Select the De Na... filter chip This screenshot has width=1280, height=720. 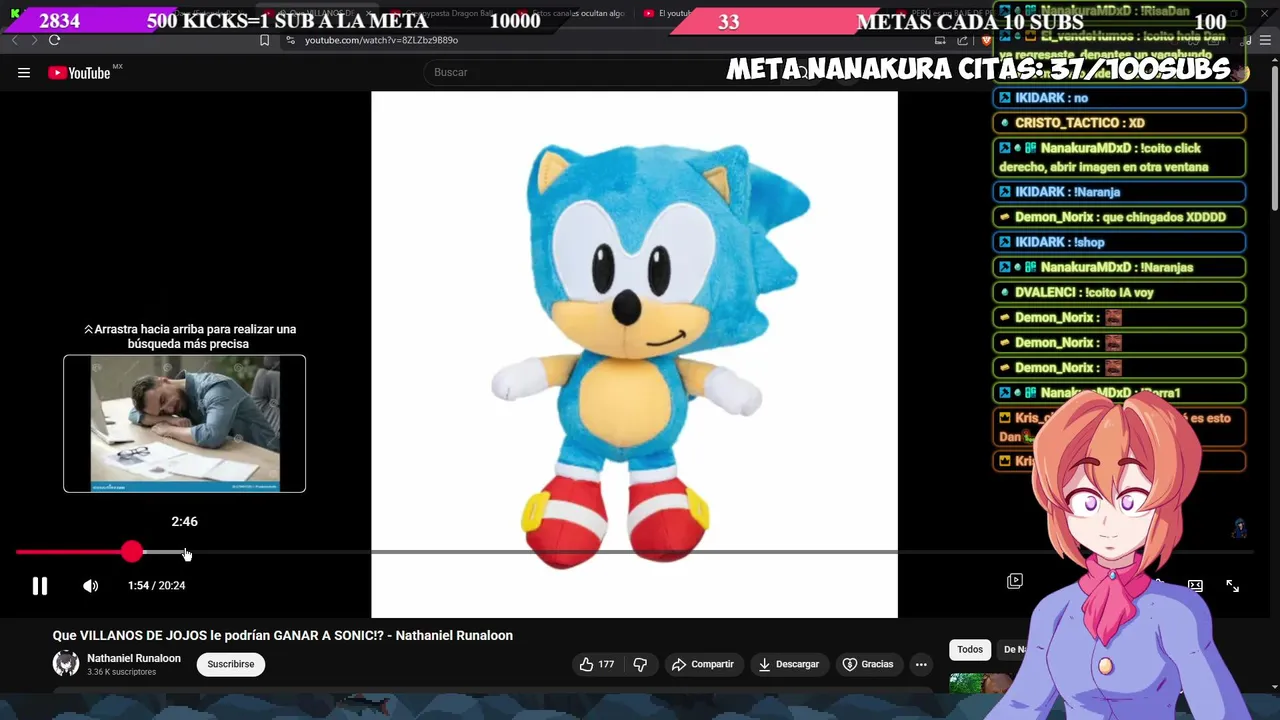click(x=1014, y=650)
